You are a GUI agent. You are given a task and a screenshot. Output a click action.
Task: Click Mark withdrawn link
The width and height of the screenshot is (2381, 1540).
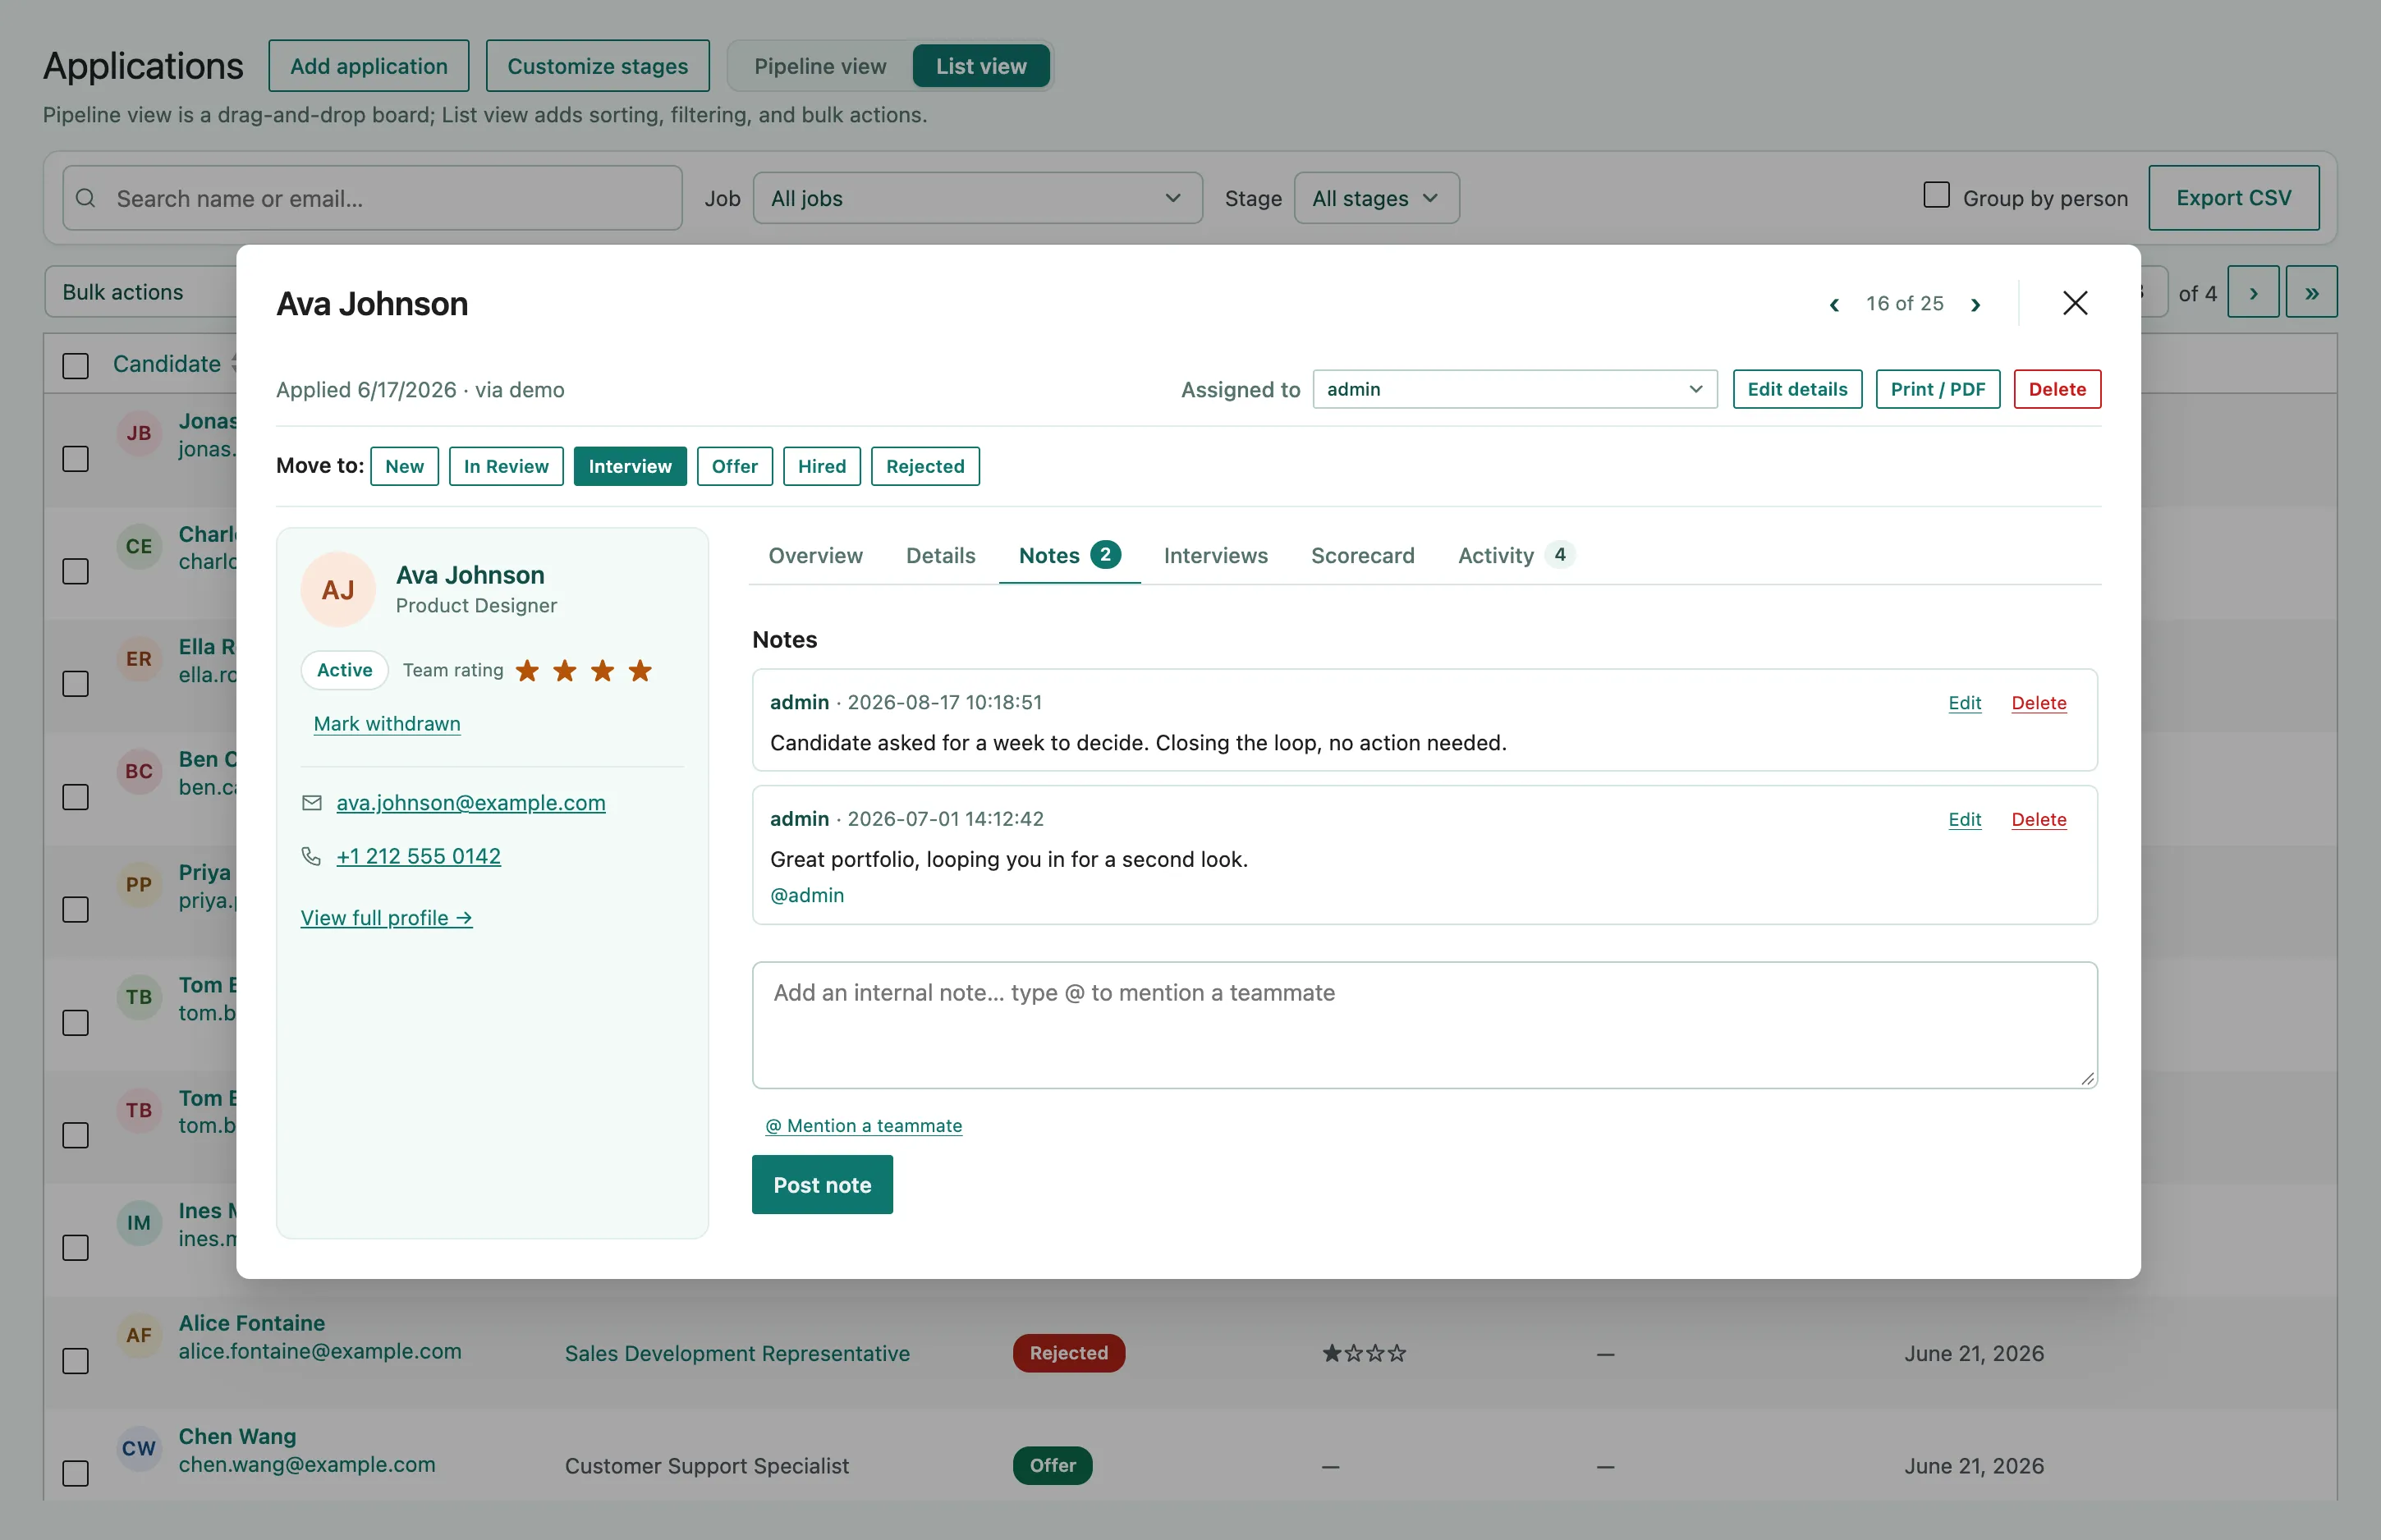pos(387,723)
